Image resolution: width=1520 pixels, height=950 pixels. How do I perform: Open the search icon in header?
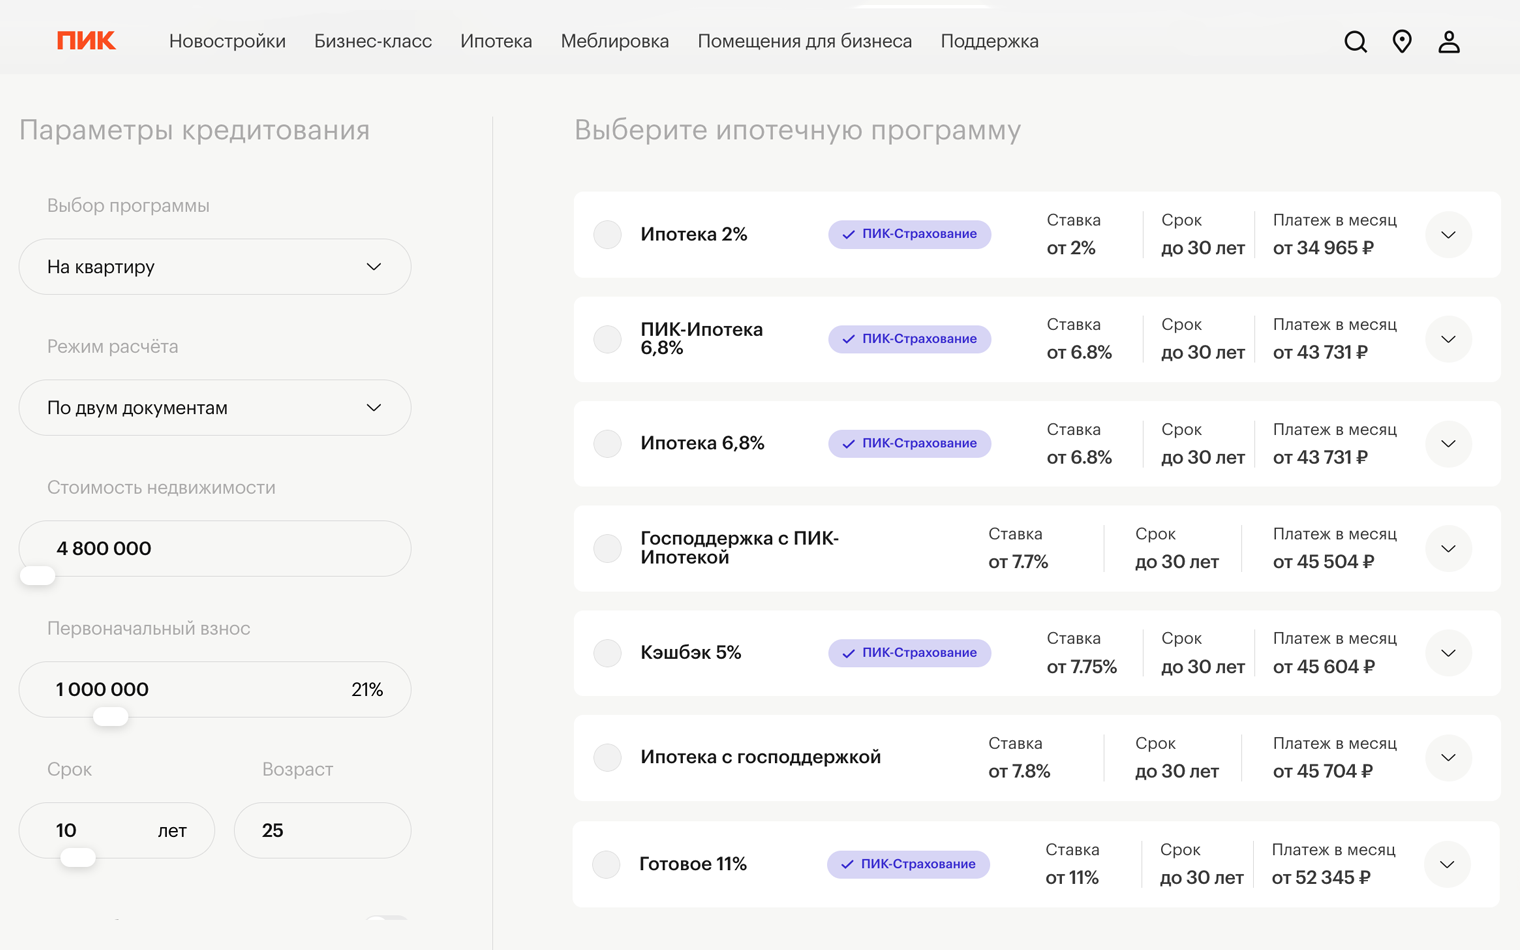pyautogui.click(x=1355, y=41)
